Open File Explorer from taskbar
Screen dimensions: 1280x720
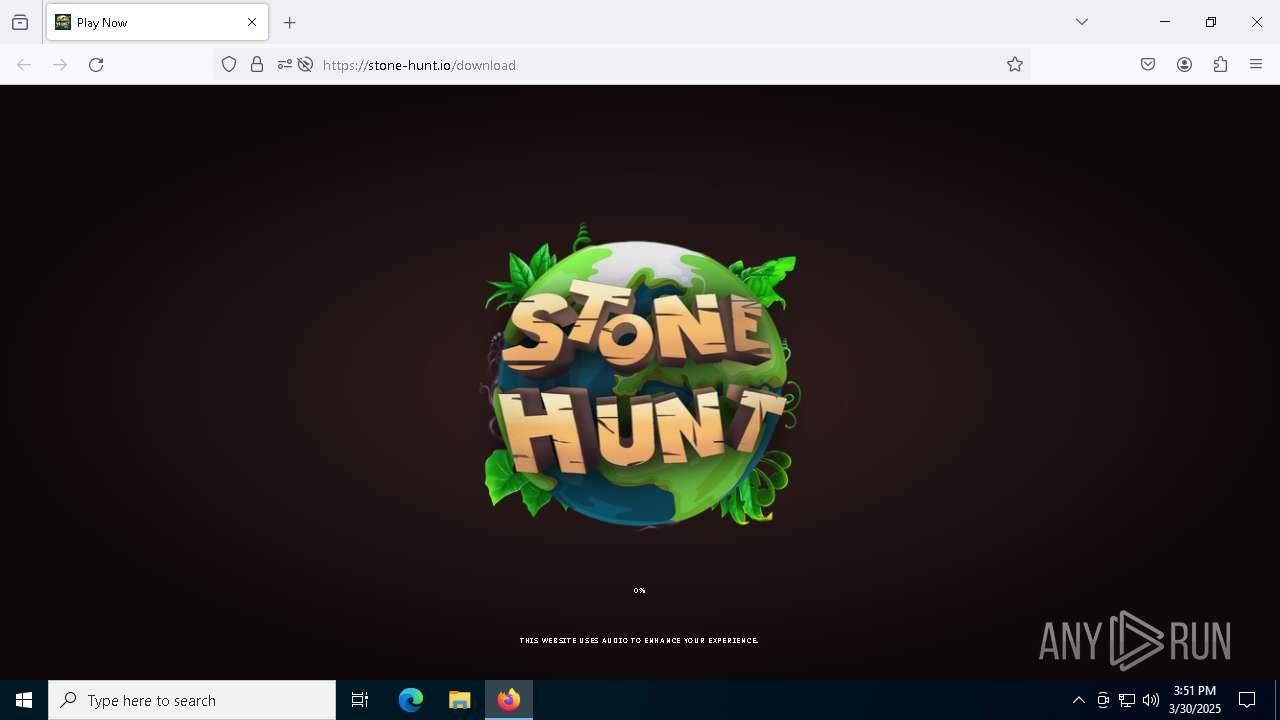(x=459, y=700)
